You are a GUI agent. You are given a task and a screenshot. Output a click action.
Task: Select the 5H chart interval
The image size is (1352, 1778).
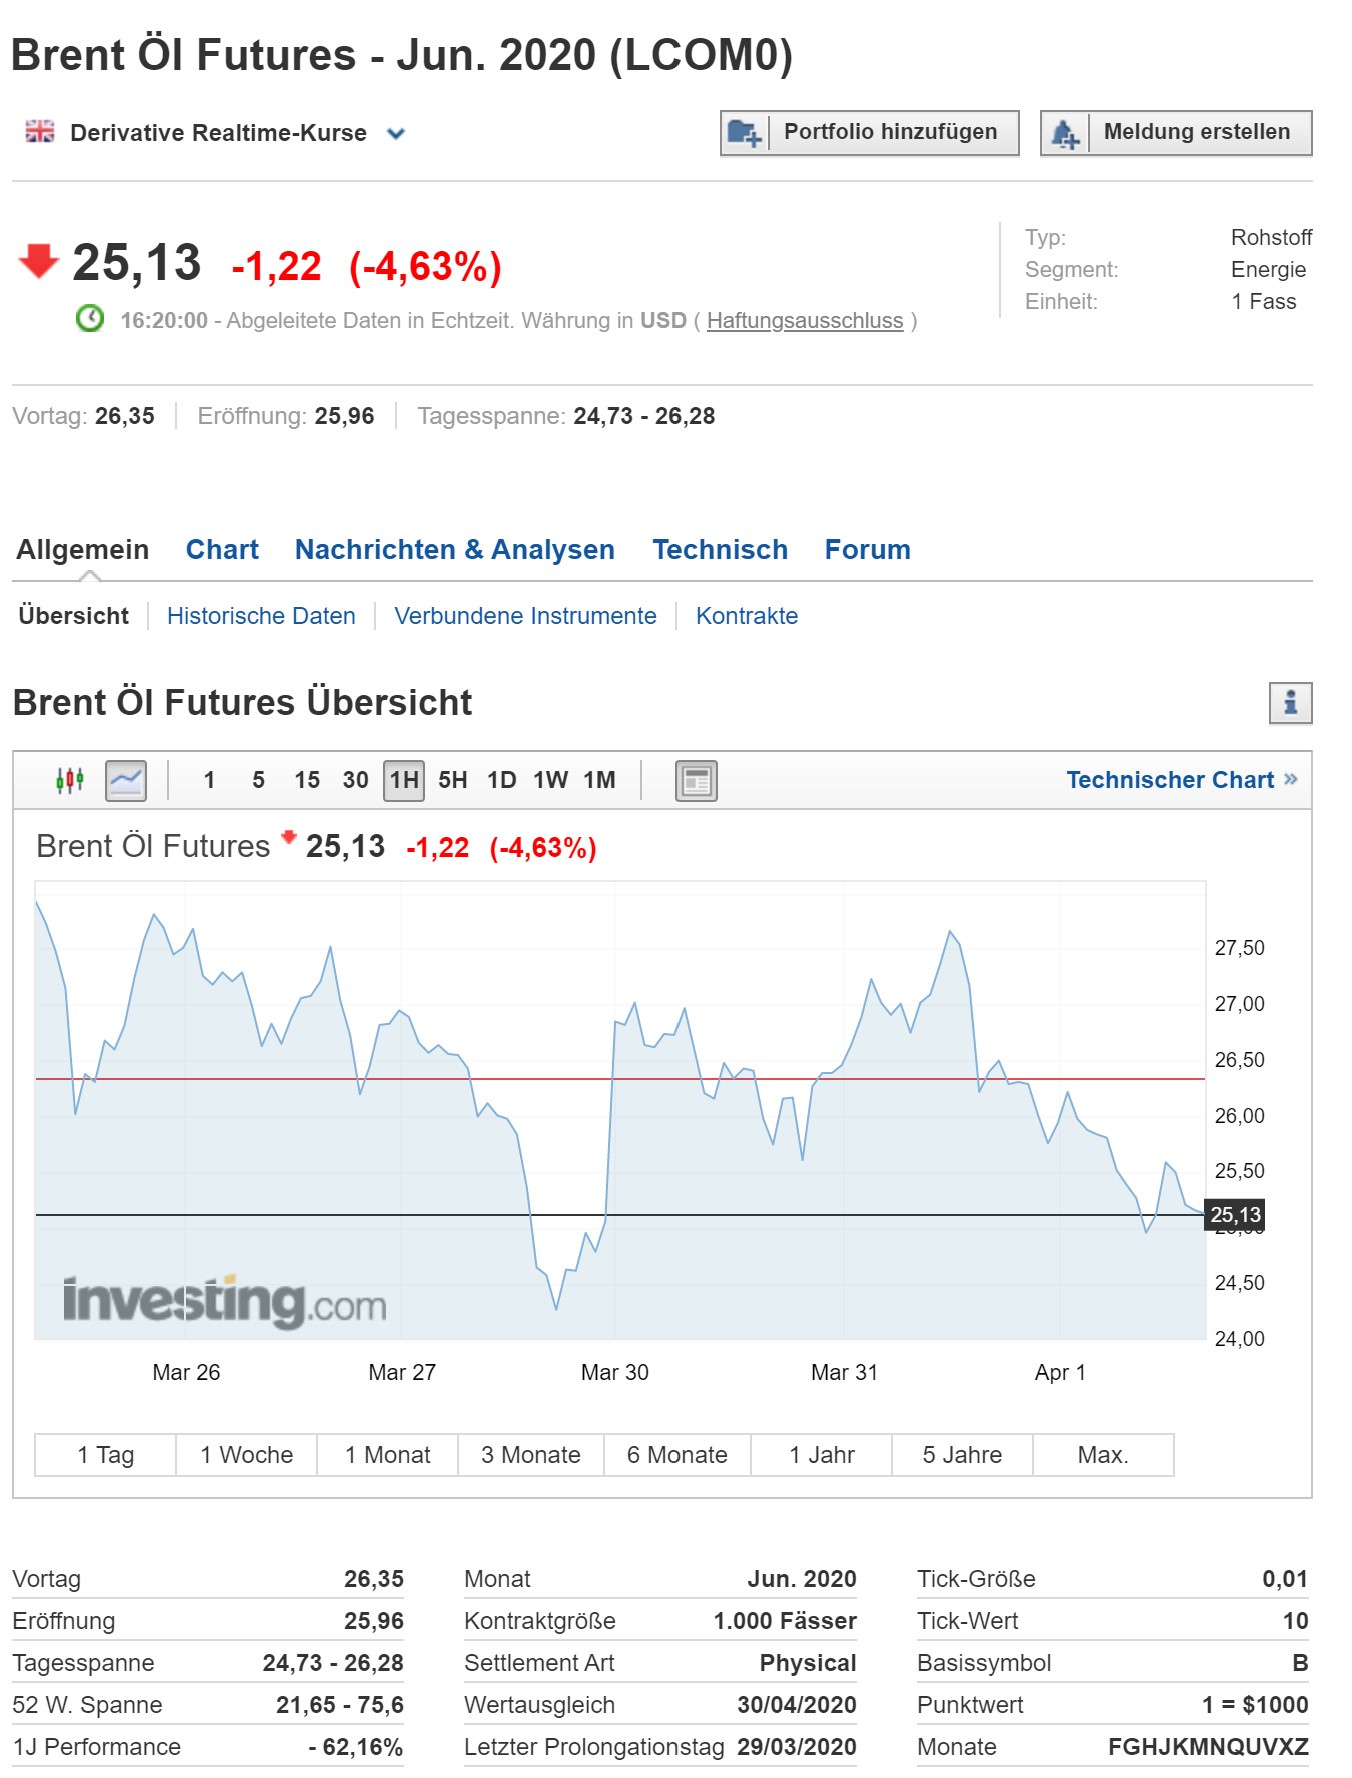tap(452, 780)
